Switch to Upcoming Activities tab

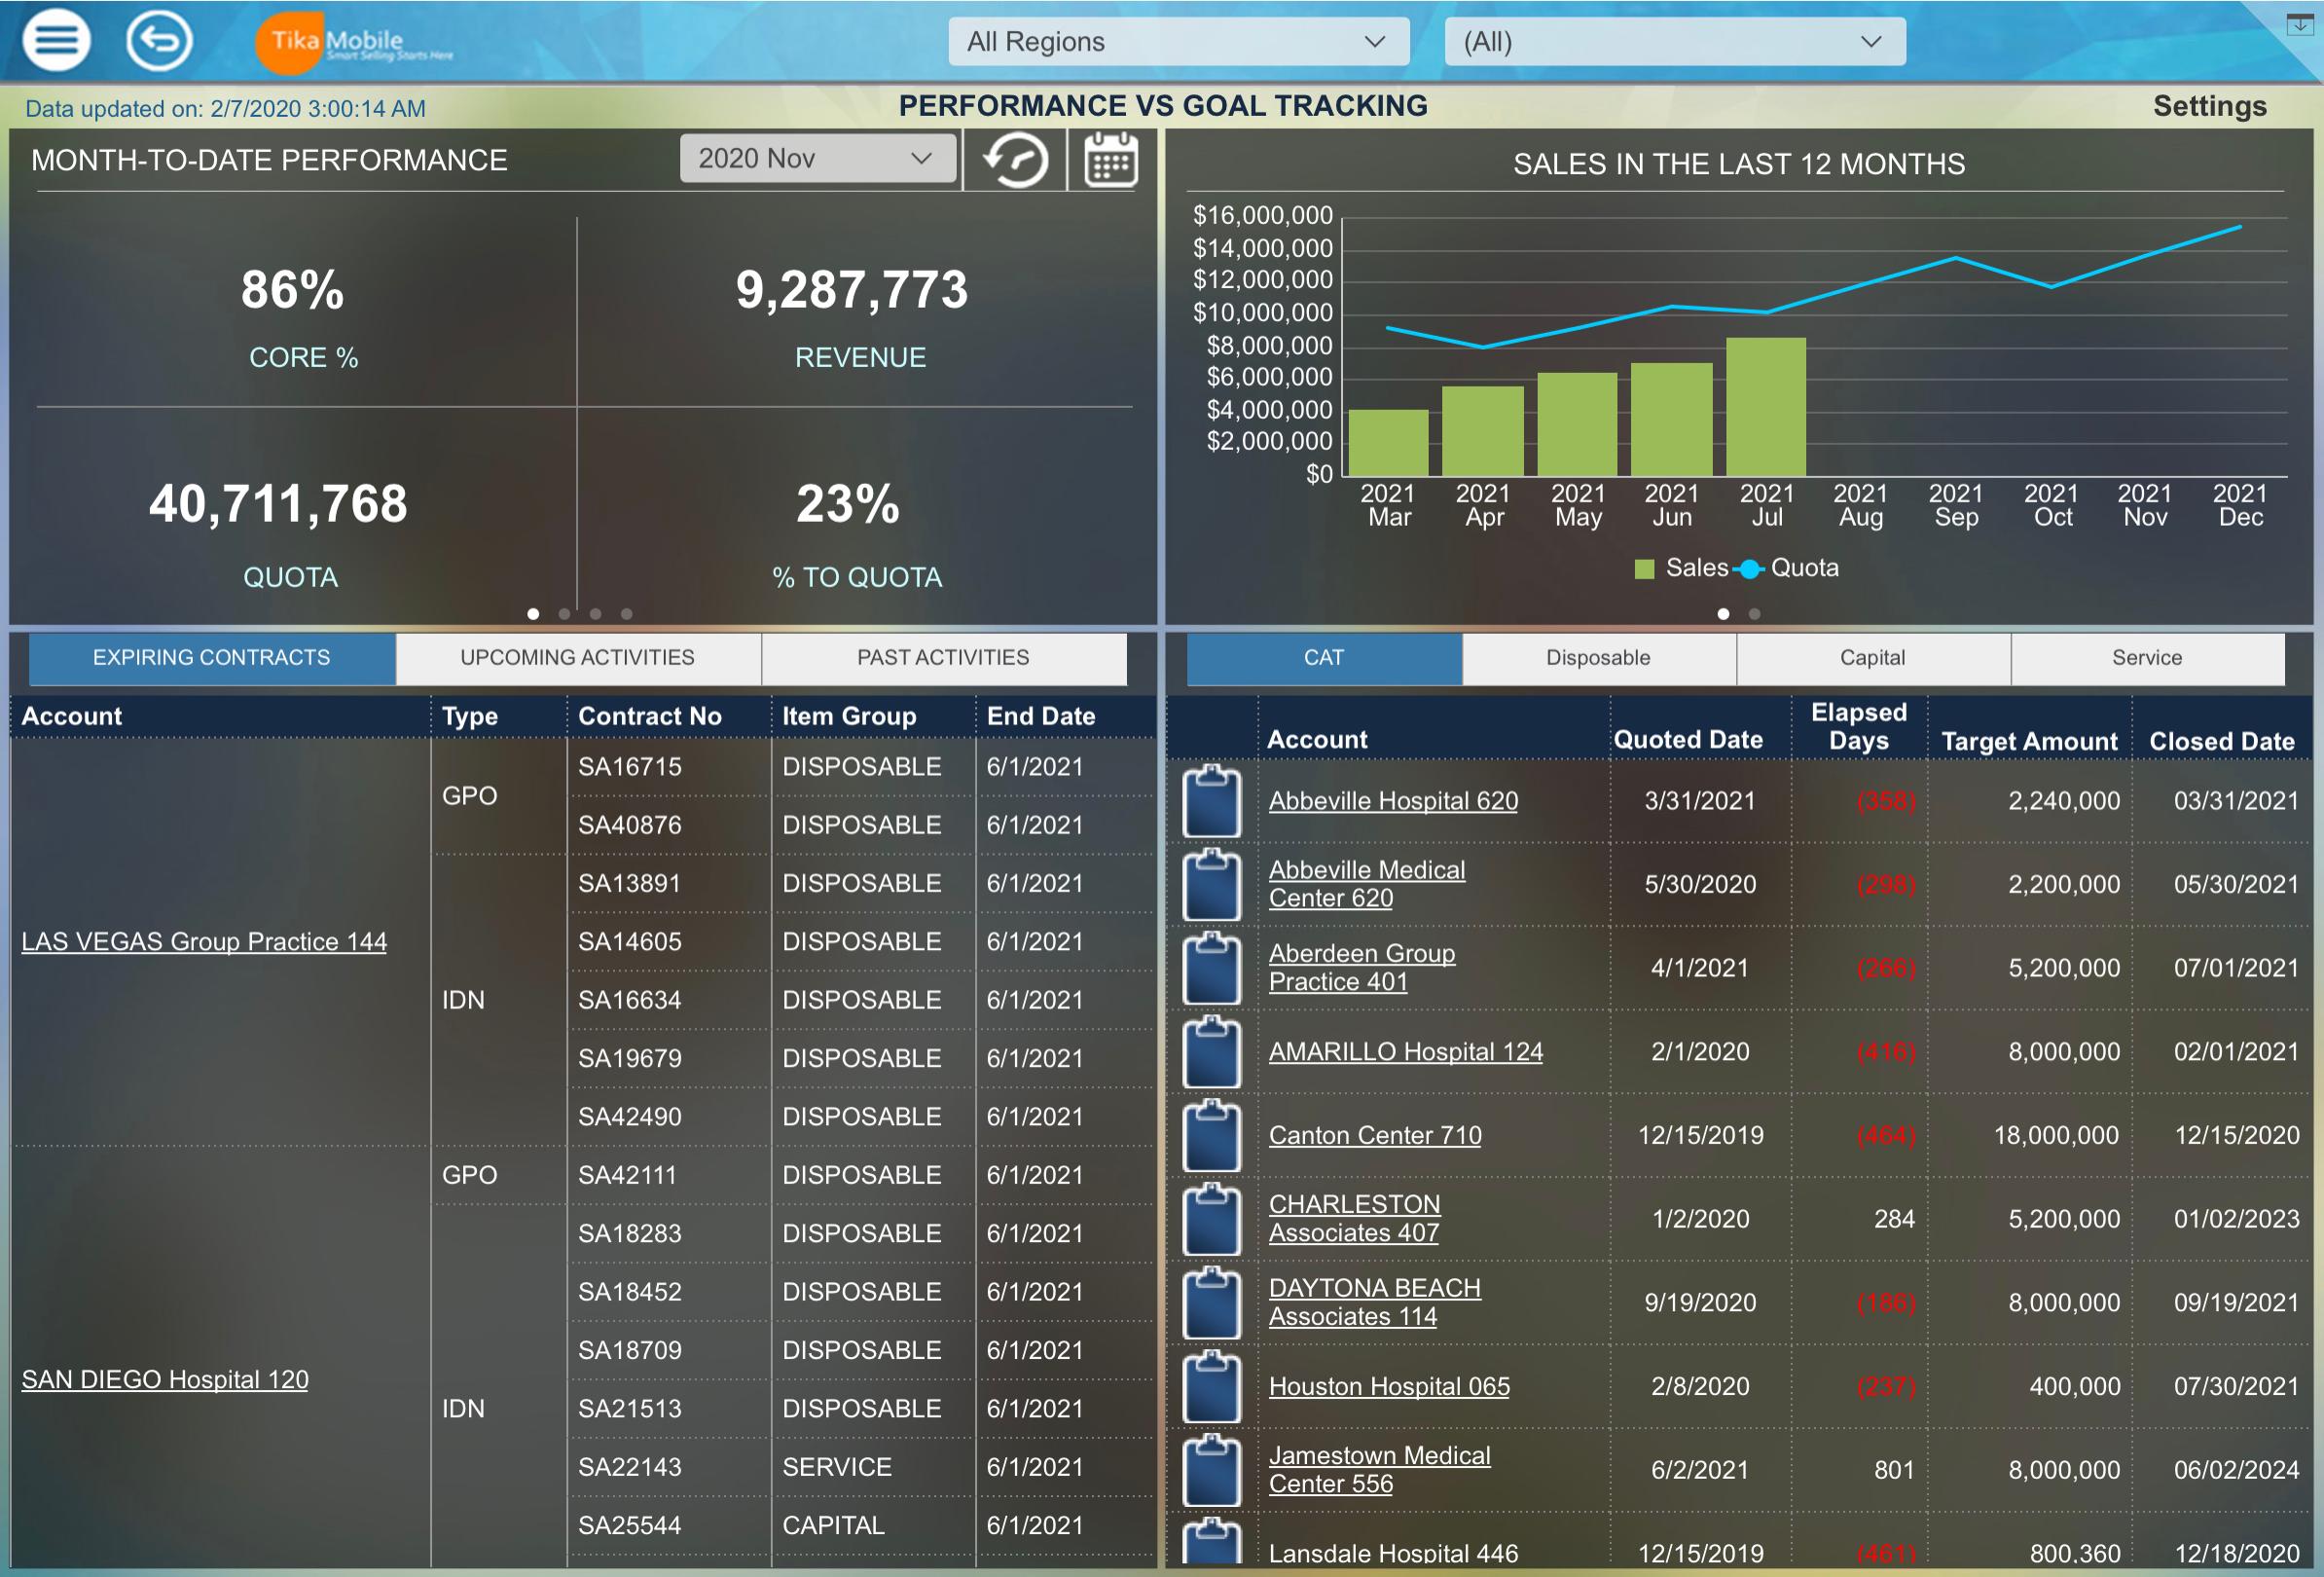point(578,658)
